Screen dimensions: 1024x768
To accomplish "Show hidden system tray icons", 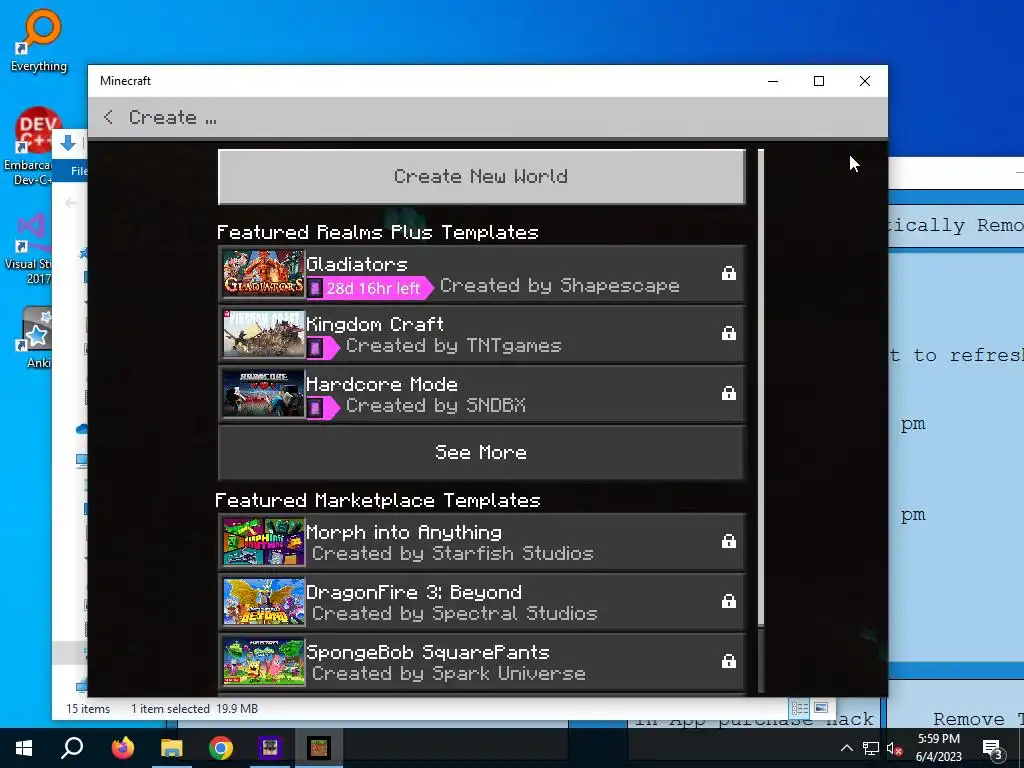I will [846, 748].
